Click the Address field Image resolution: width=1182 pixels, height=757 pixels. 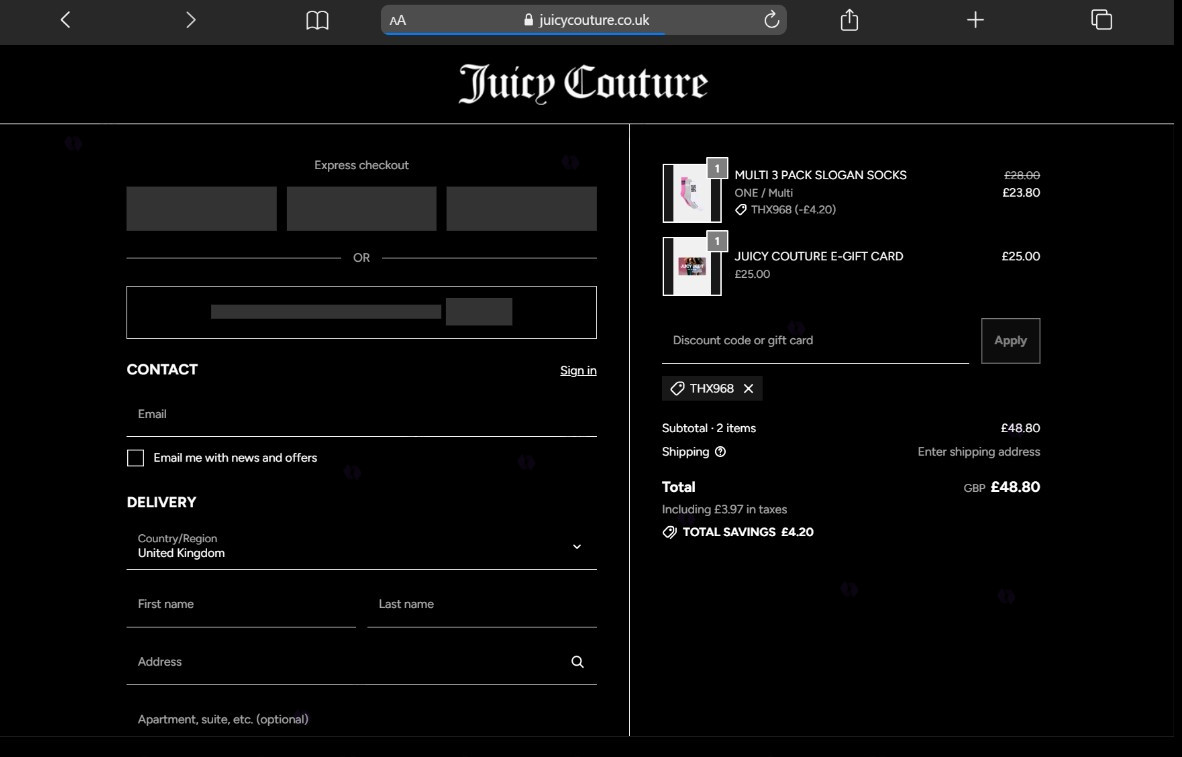(x=361, y=662)
